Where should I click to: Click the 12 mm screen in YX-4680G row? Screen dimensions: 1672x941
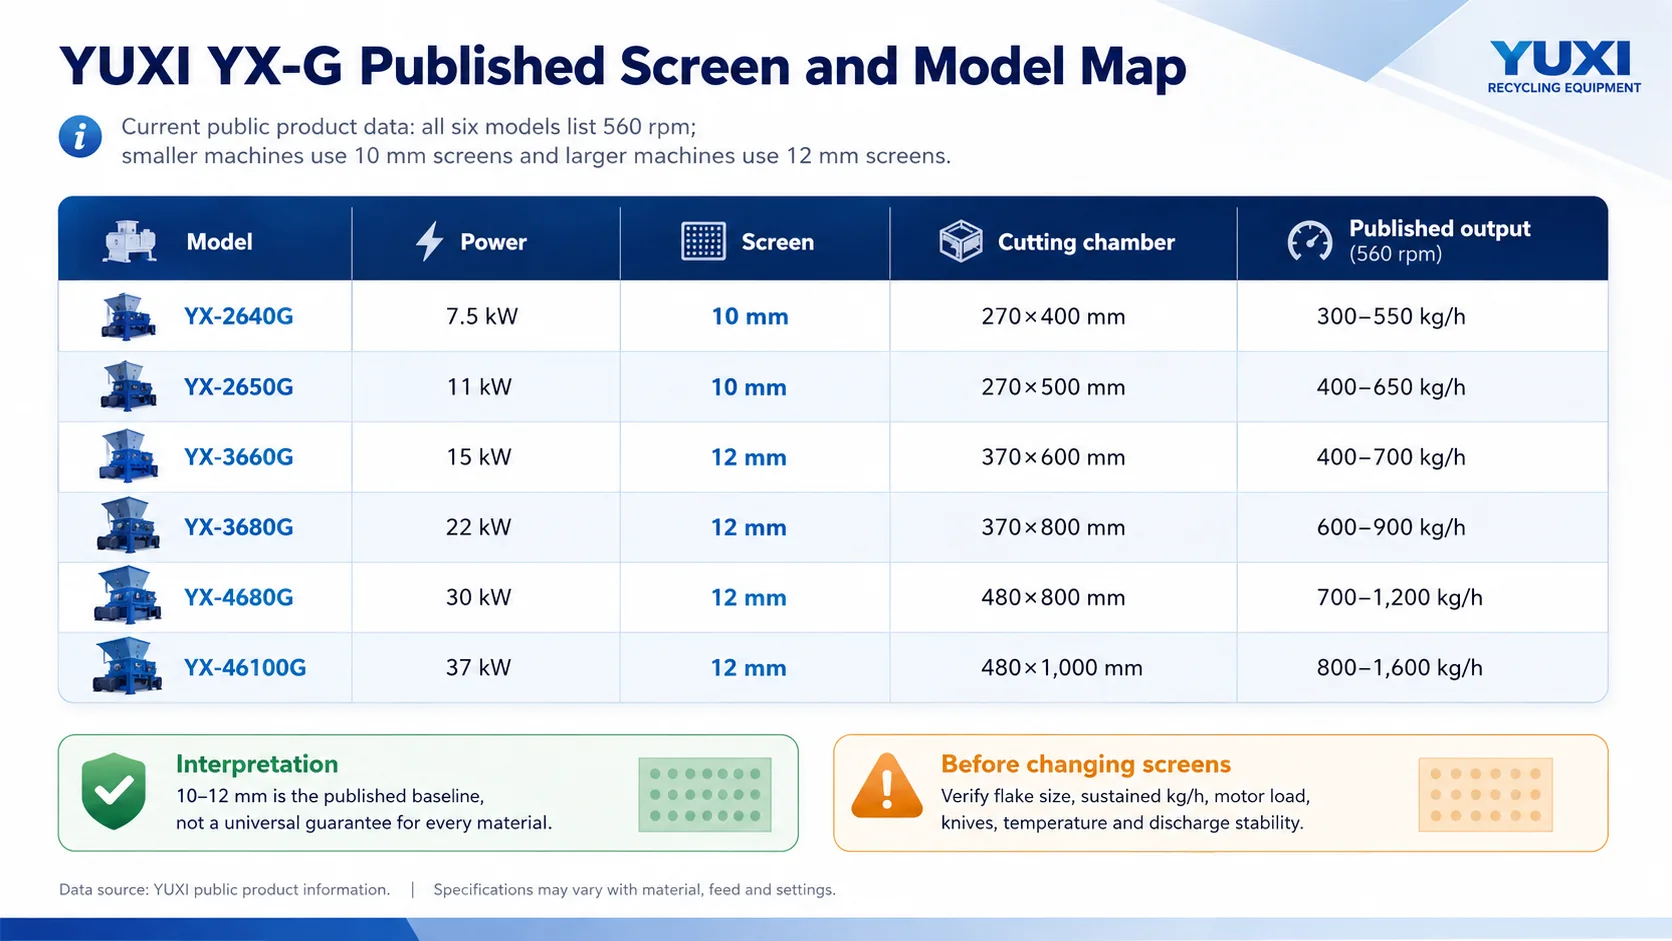click(749, 597)
